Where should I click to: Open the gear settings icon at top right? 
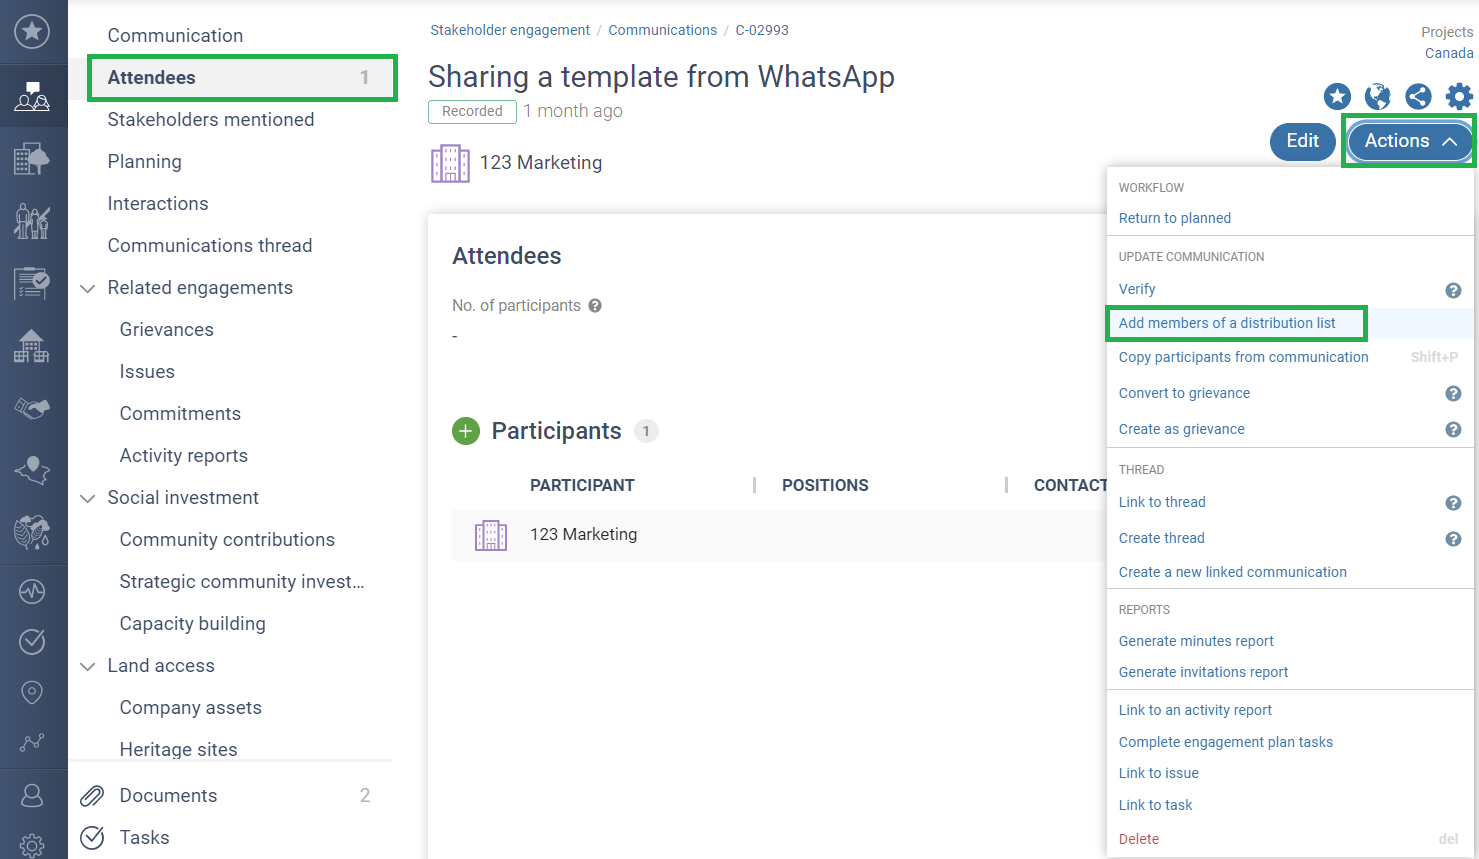click(1459, 96)
